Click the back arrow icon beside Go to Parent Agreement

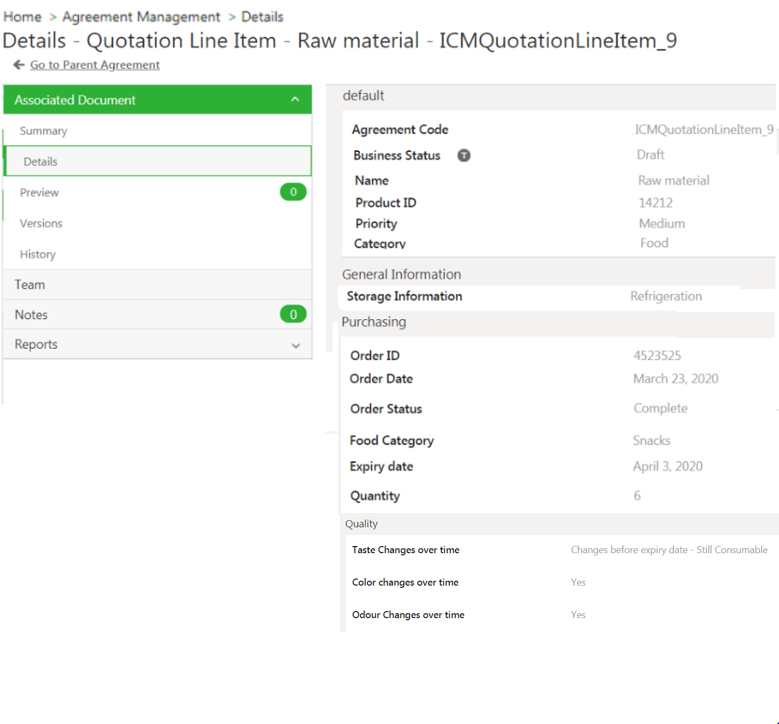(x=18, y=65)
